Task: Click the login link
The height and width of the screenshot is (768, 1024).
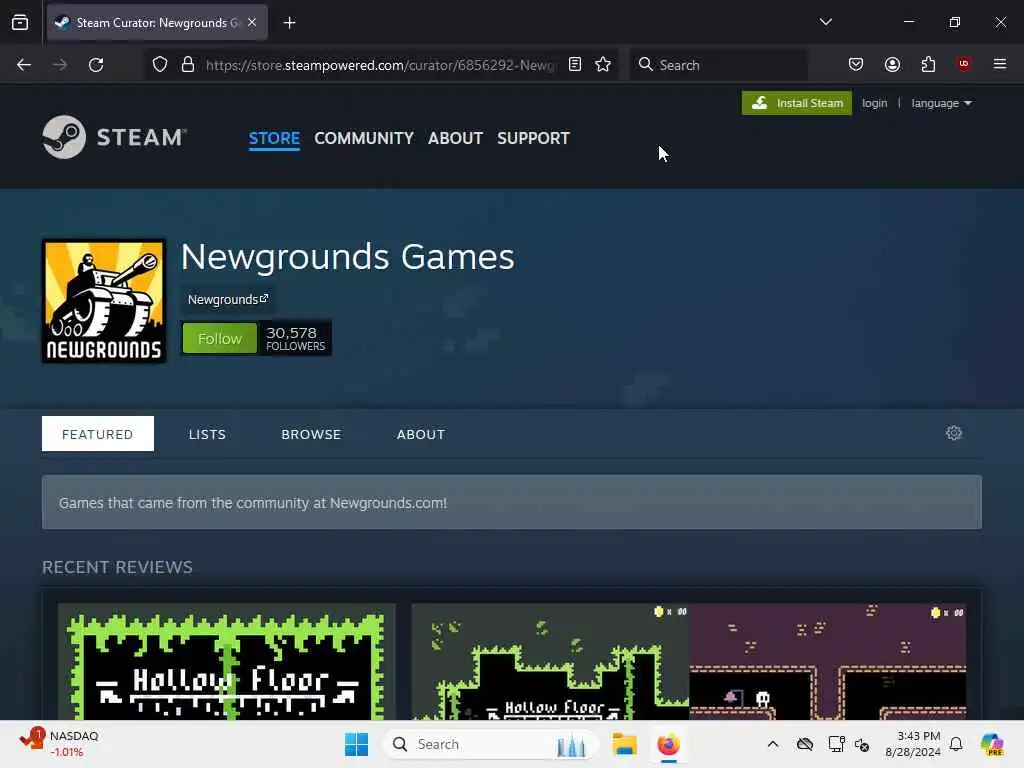Action: tap(874, 103)
